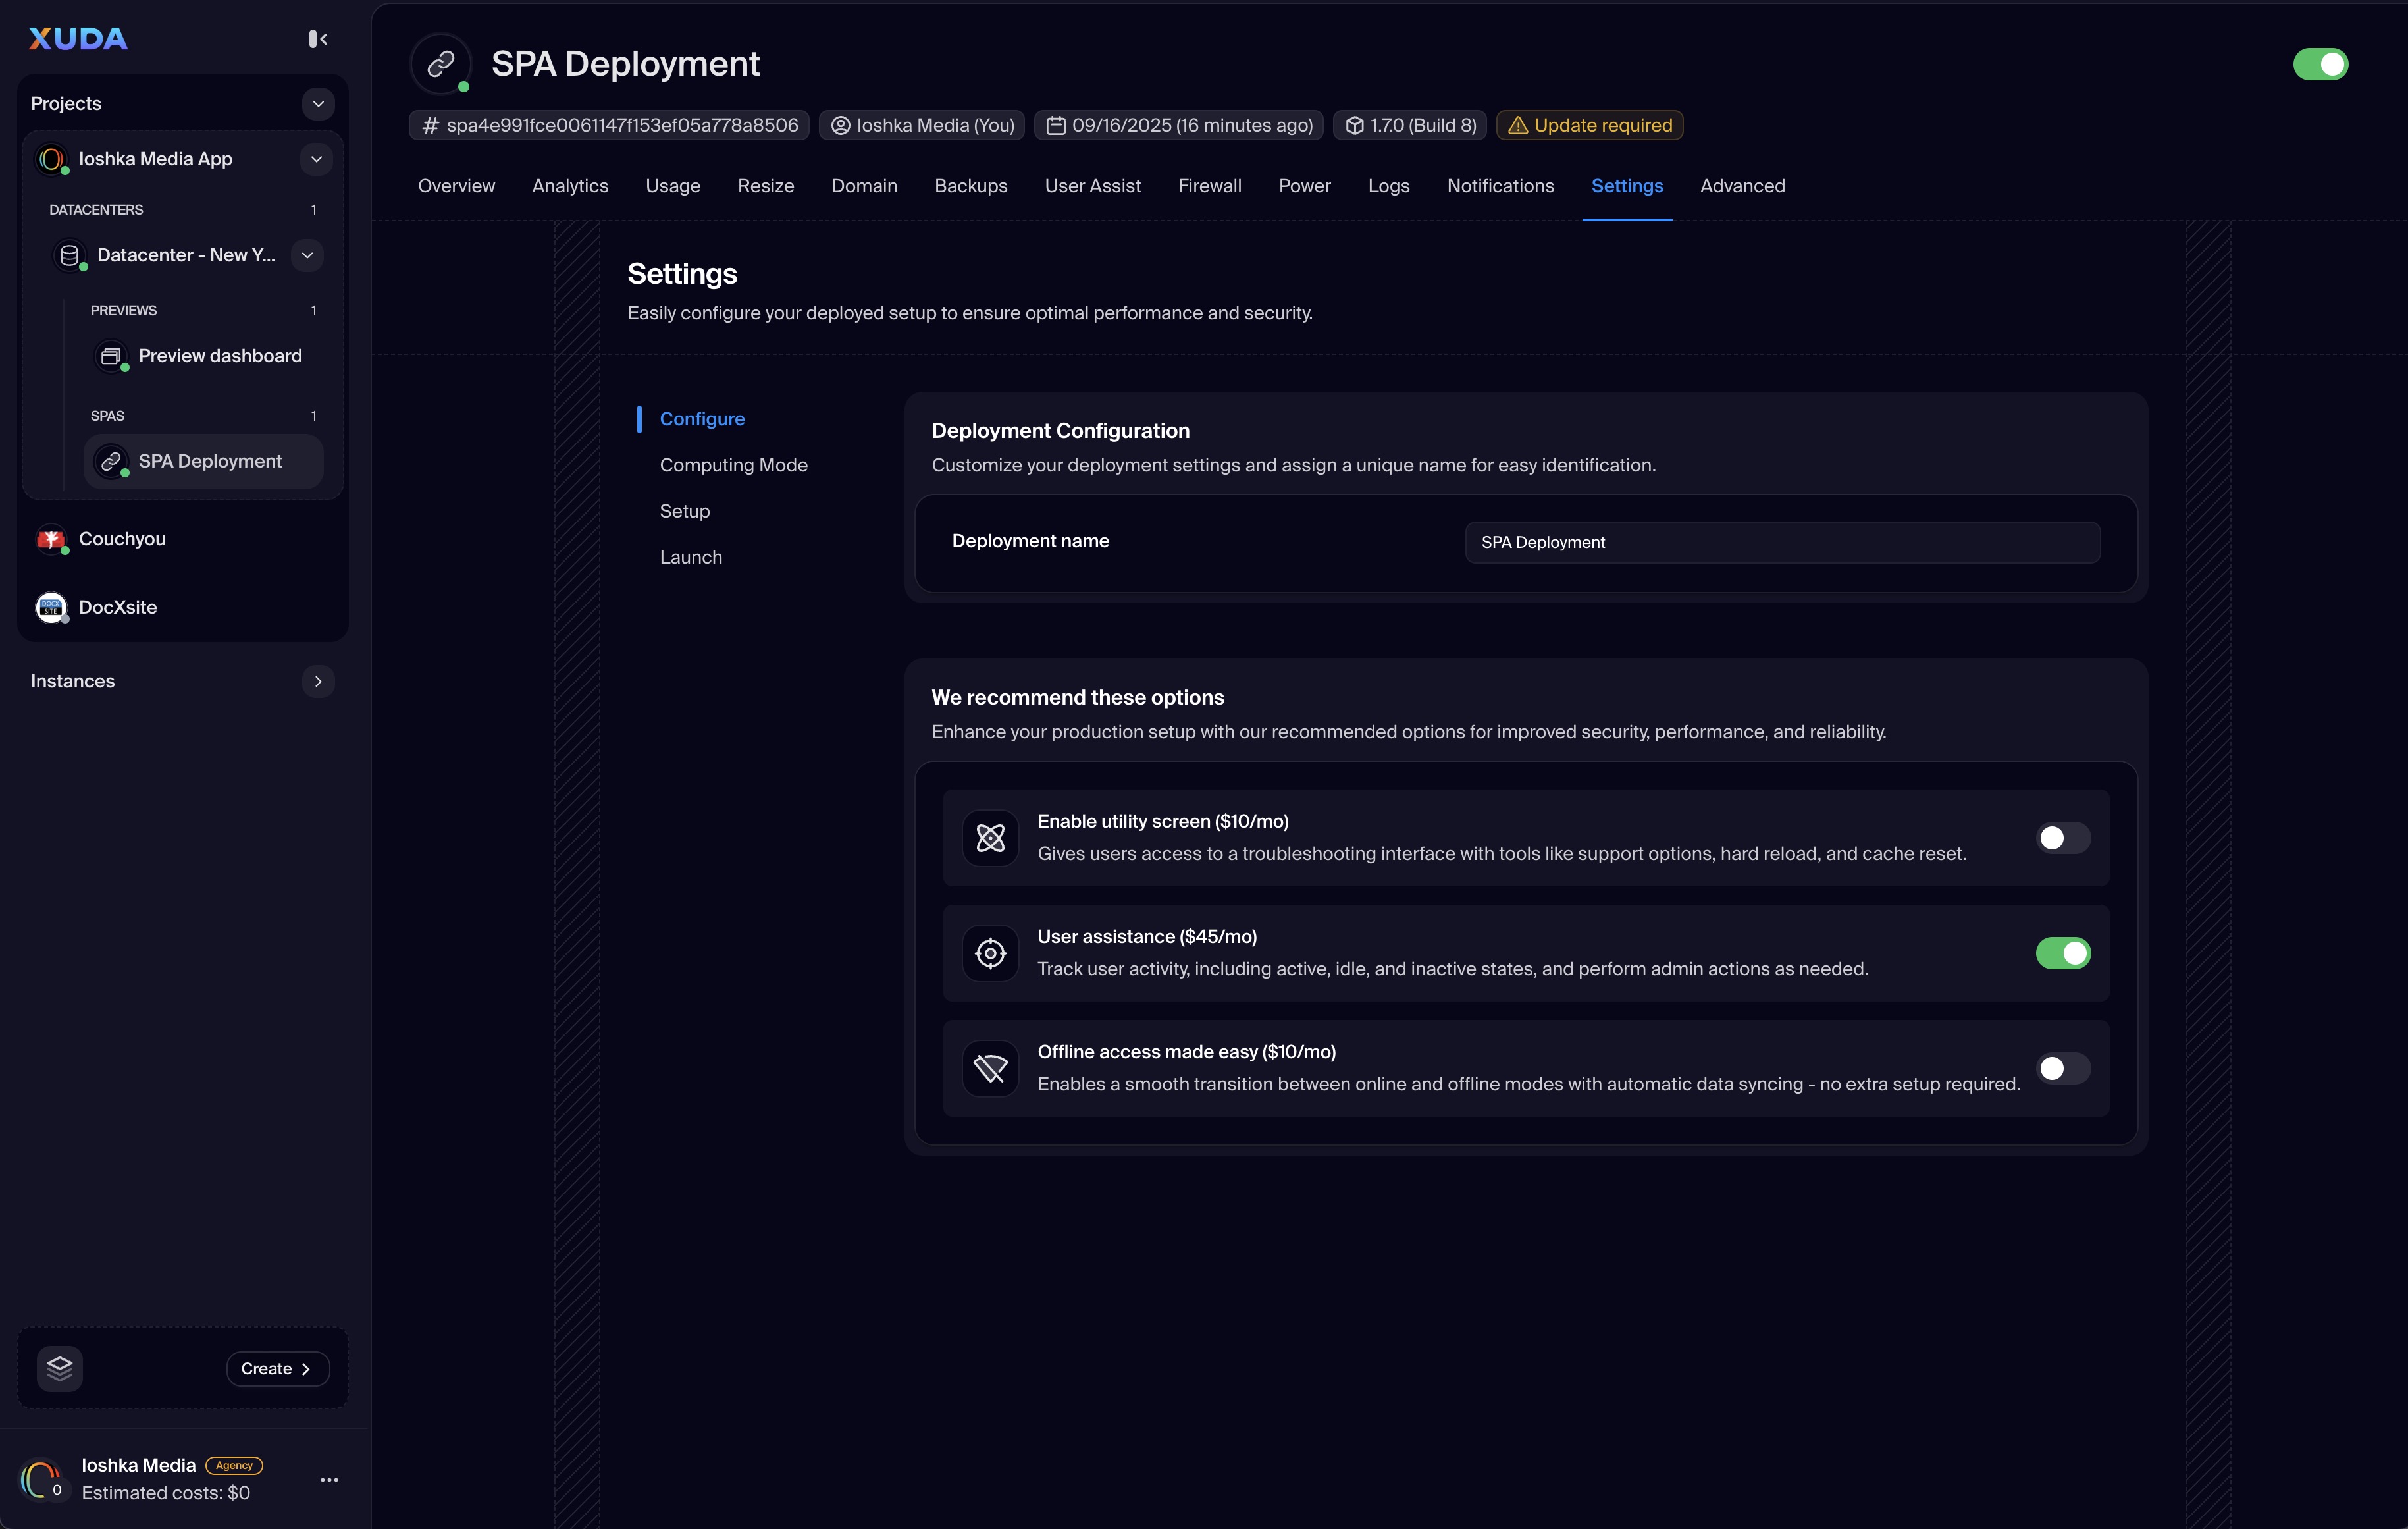Click the offline access wifi-off icon
This screenshot has height=1529, width=2408.
pyautogui.click(x=990, y=1068)
